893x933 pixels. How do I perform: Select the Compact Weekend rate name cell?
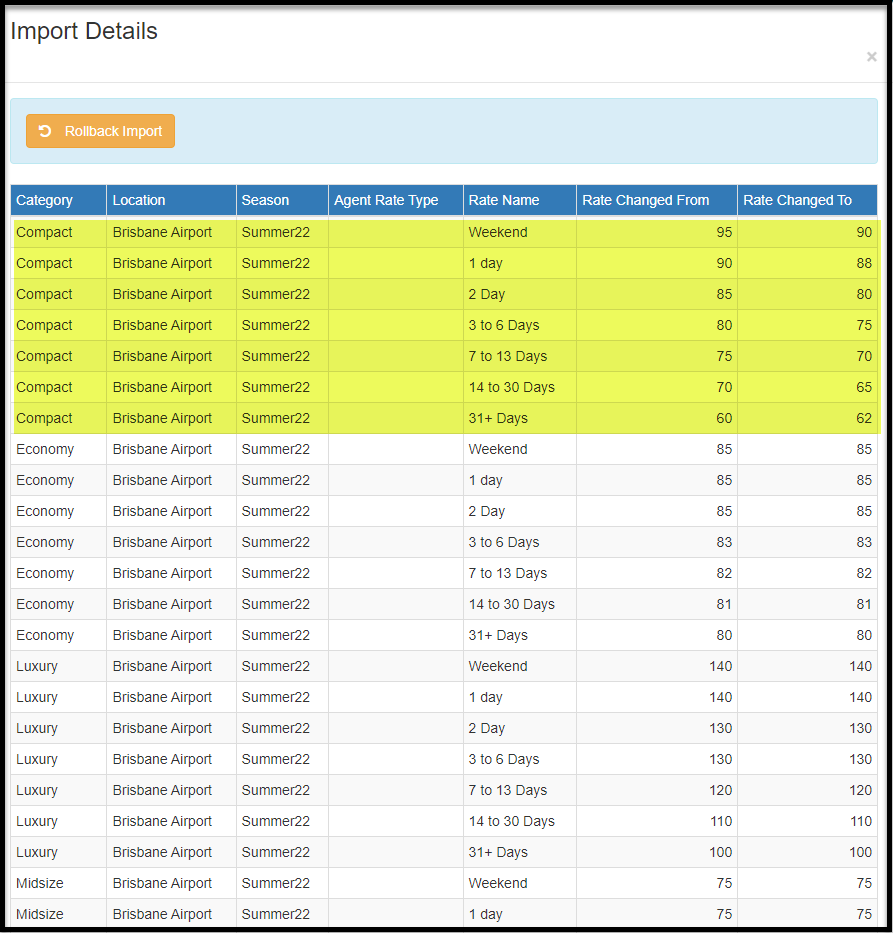point(519,232)
